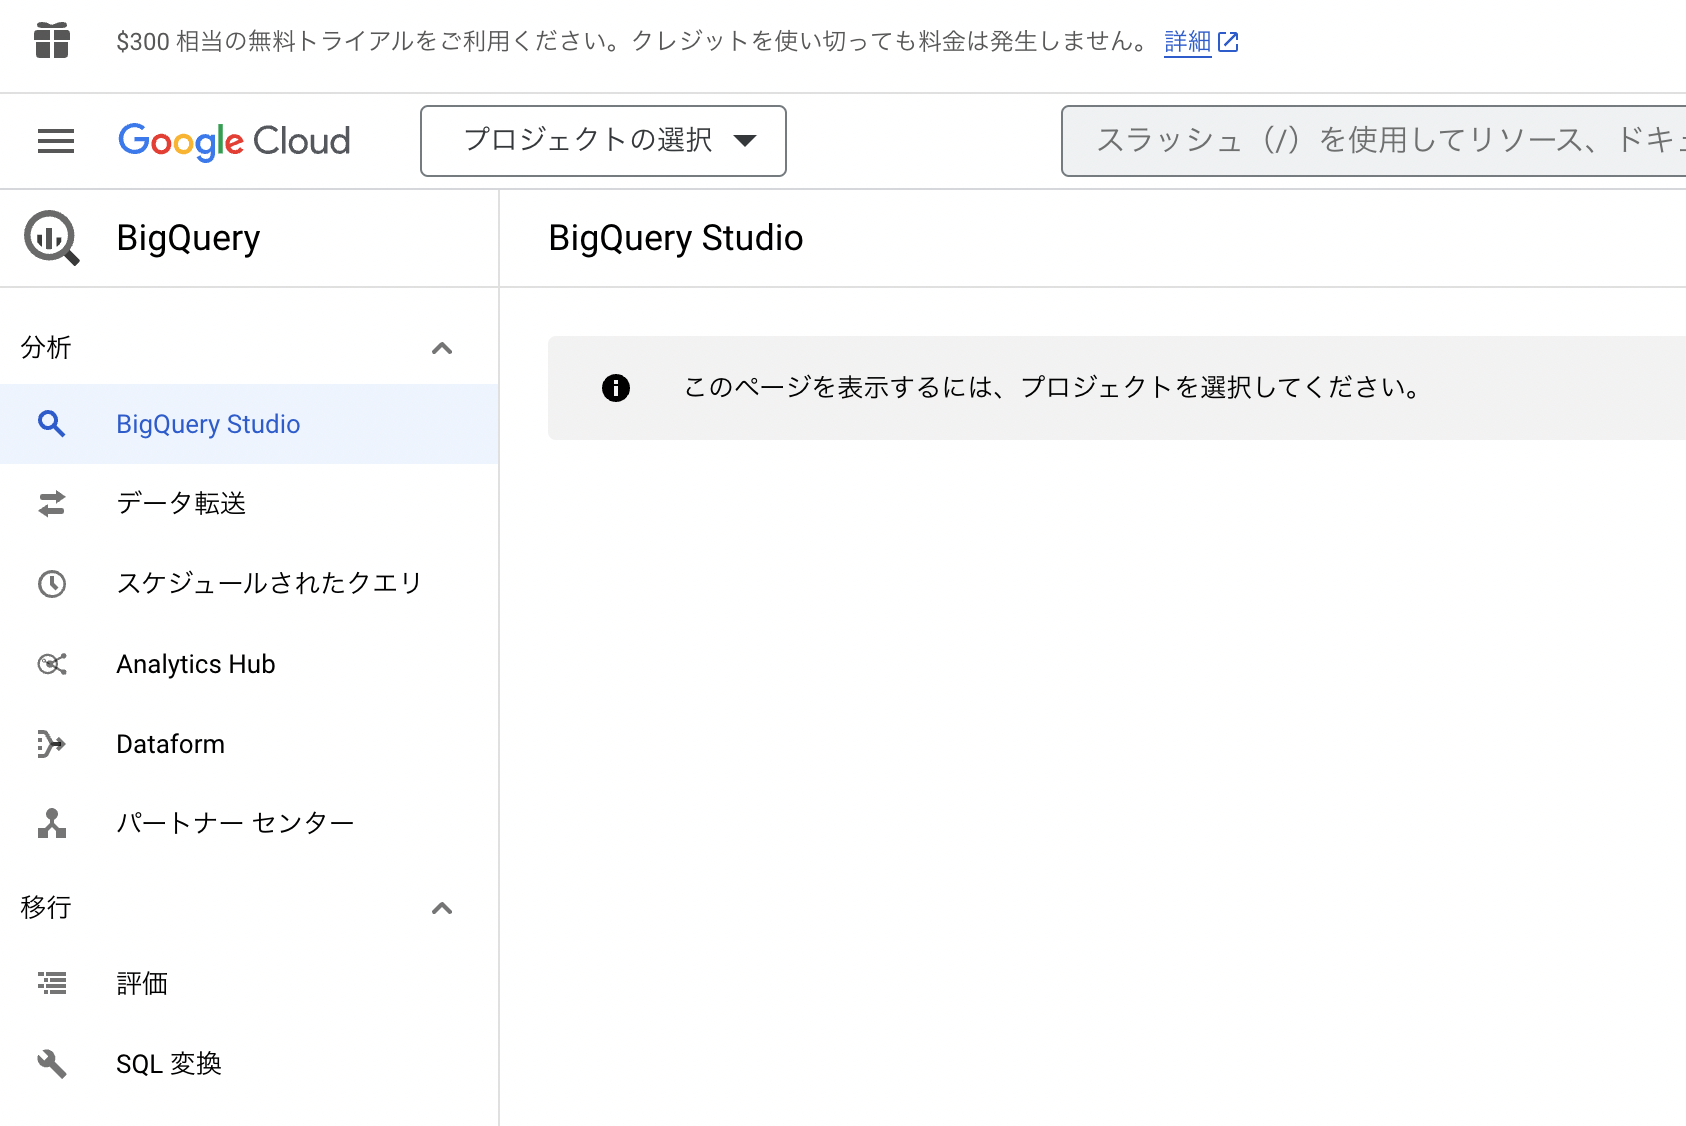
Task: Open the hamburger navigation menu
Action: pyautogui.click(x=56, y=141)
